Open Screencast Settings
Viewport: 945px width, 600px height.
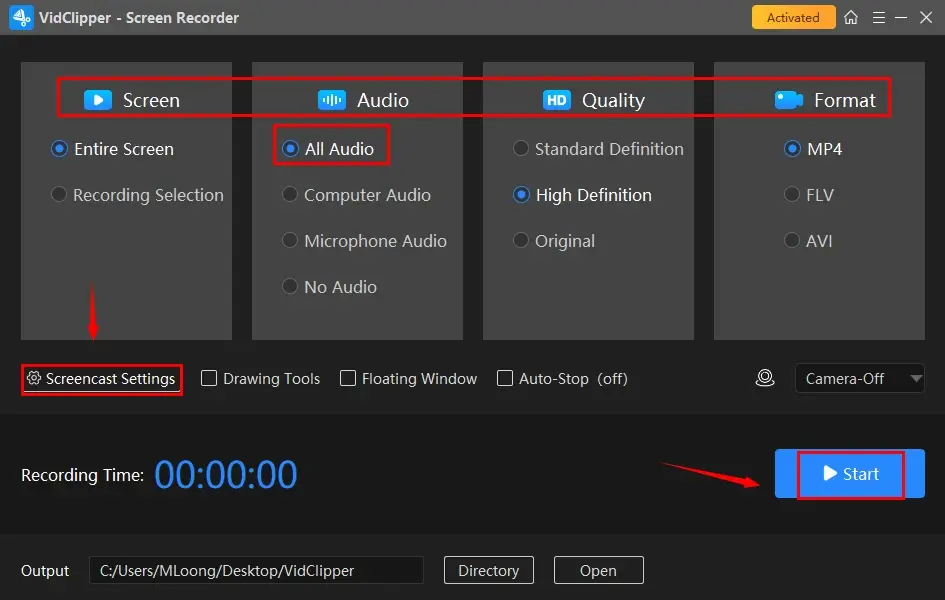tap(102, 379)
